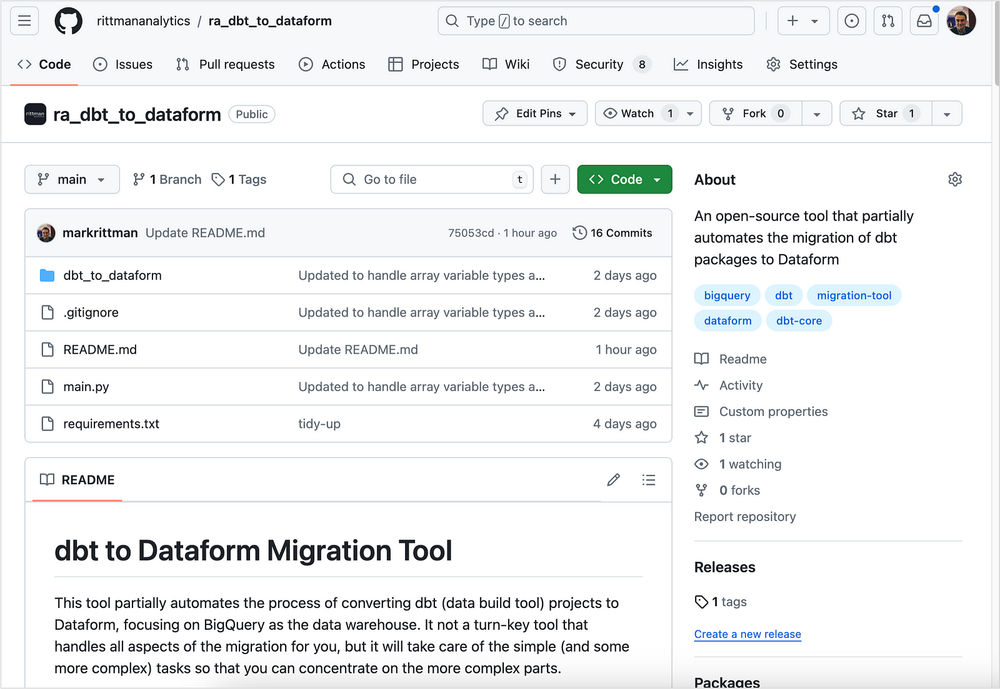
Task: Select the dataform topic tag
Action: [x=728, y=321]
